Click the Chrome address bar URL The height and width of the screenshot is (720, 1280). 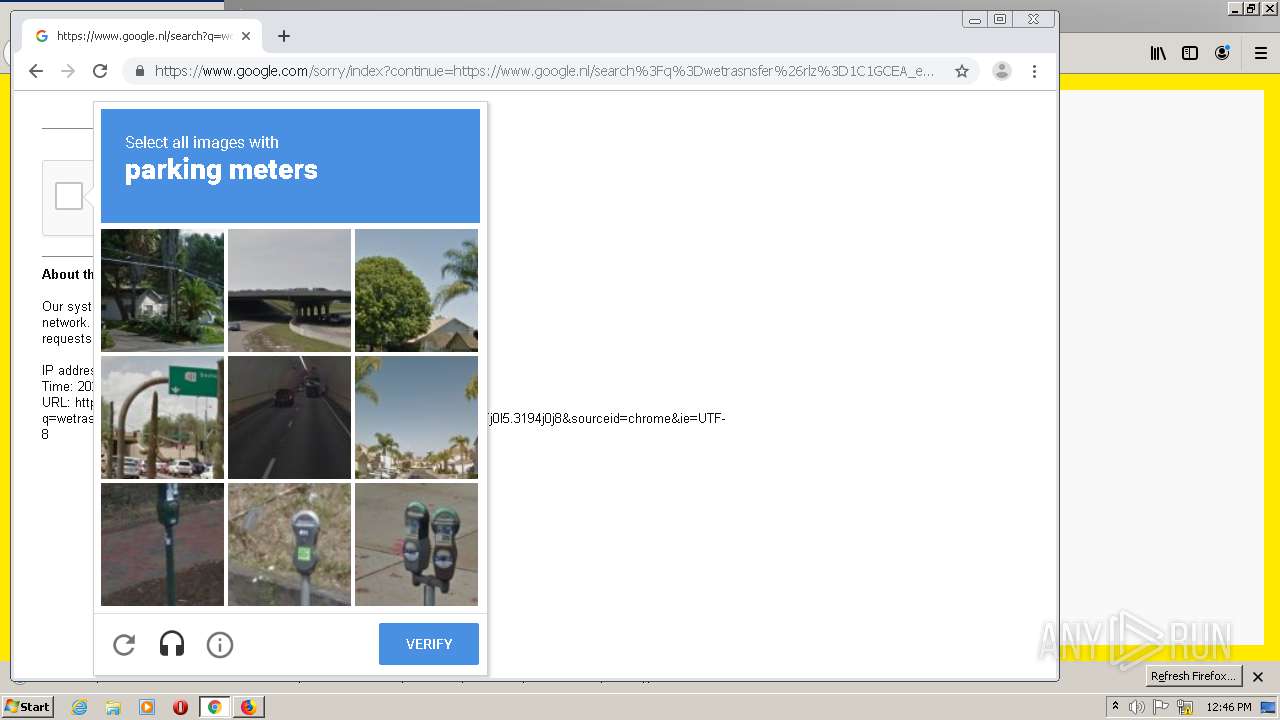544,71
